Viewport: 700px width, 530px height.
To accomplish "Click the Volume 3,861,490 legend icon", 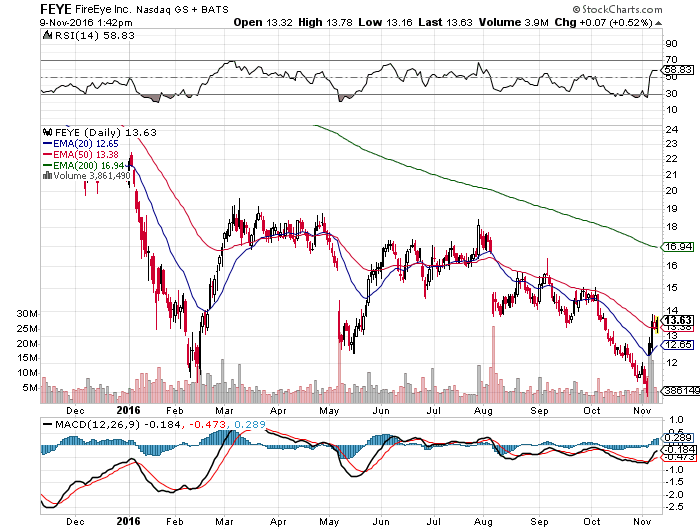I will (x=47, y=175).
